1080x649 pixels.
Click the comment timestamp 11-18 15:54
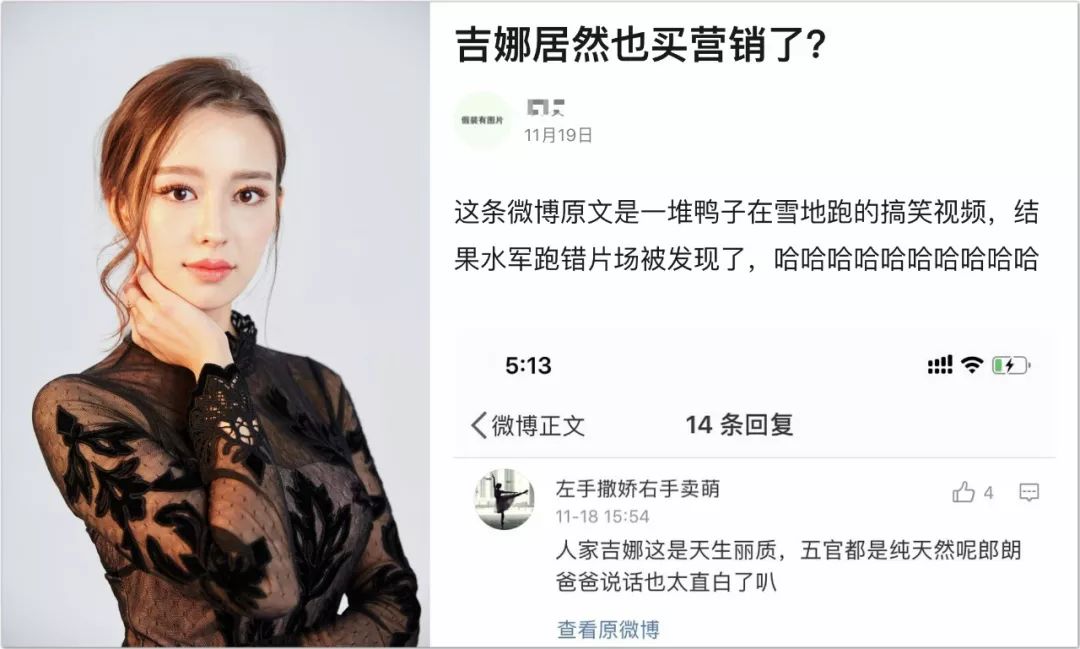pos(603,517)
